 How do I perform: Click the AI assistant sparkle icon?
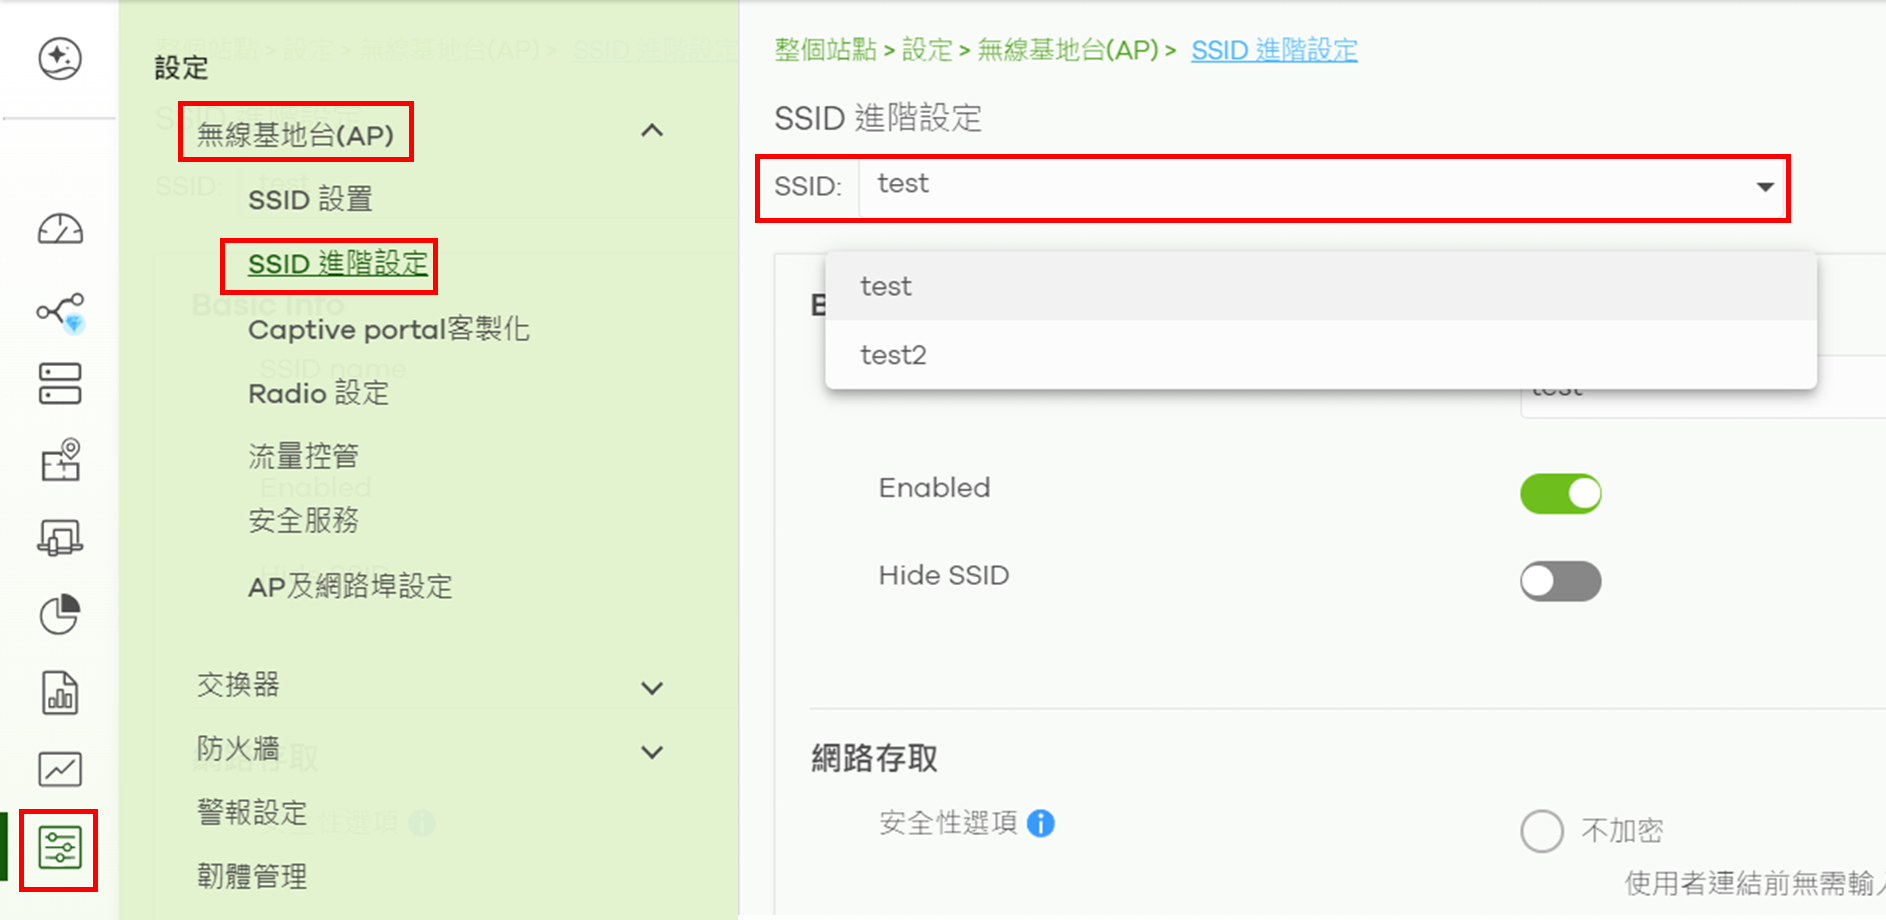tap(60, 58)
